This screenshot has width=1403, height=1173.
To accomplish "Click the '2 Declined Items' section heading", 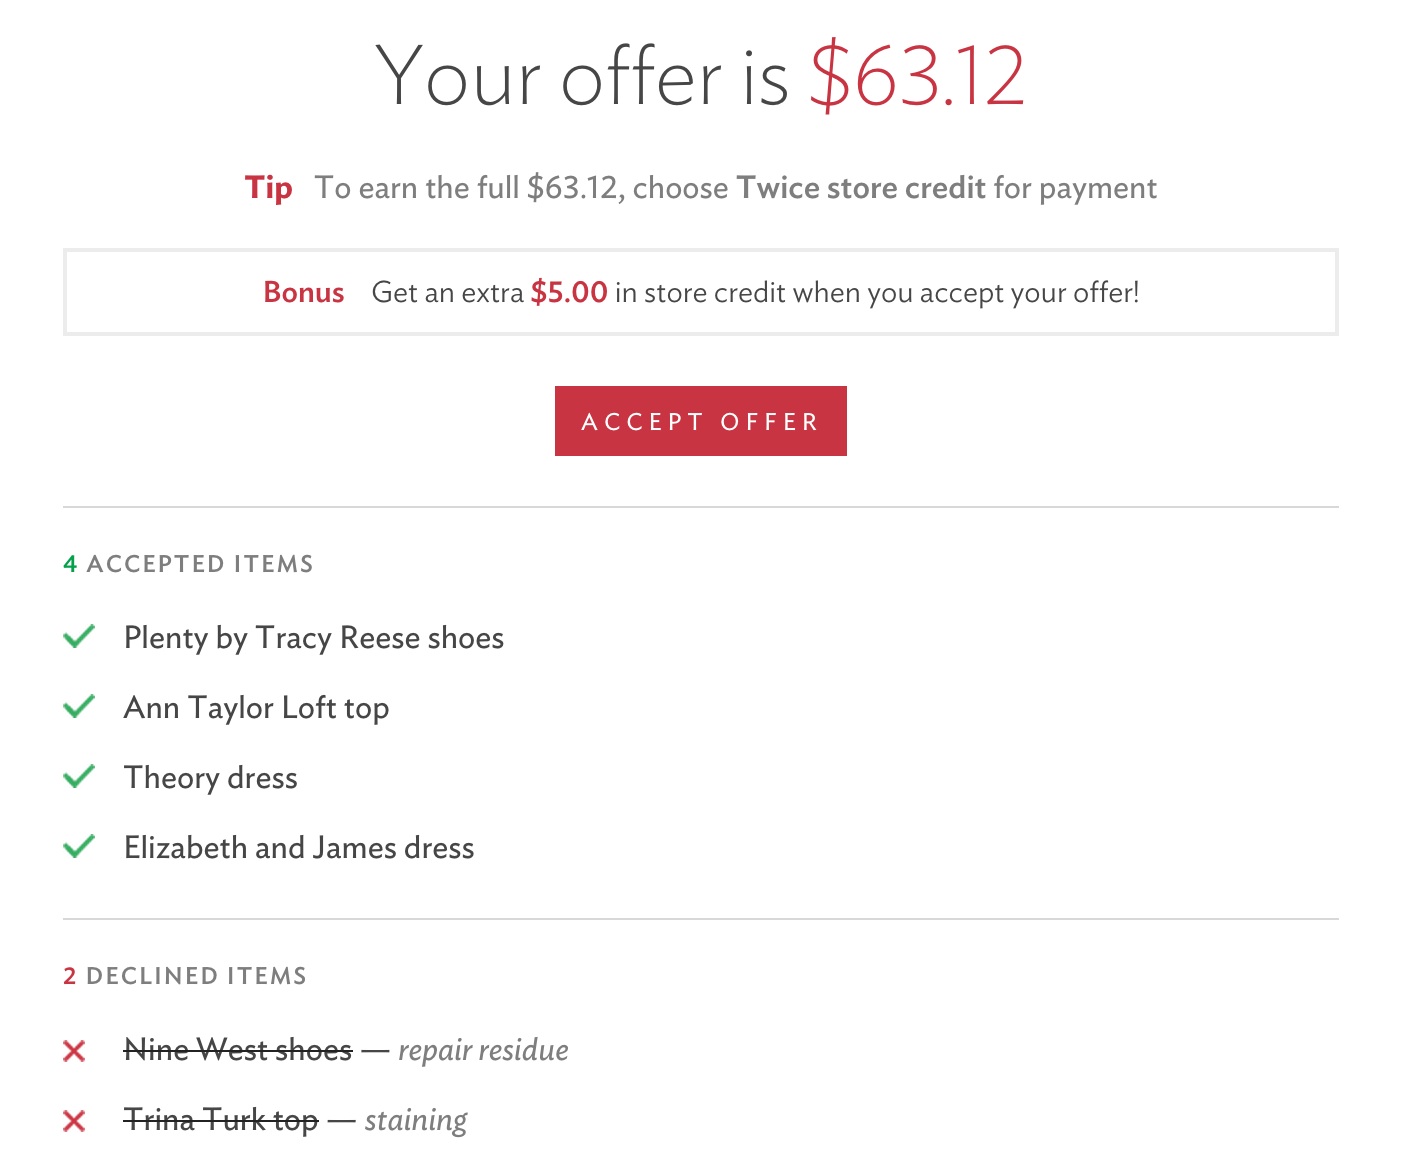I will click(x=185, y=976).
